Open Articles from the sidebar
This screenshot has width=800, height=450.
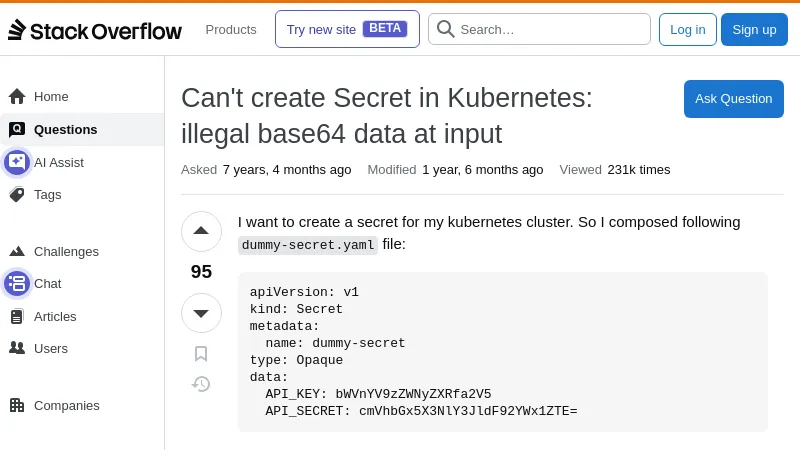point(55,317)
